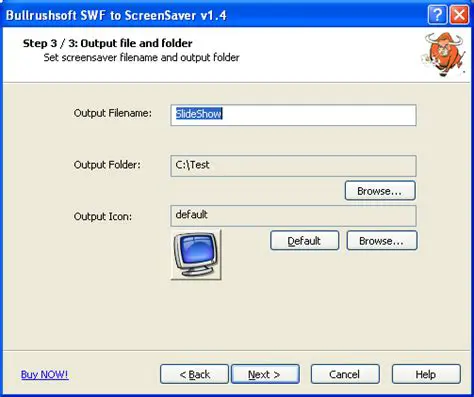Click the 'Step 3 / 3: Output file and folder' heading

click(108, 43)
